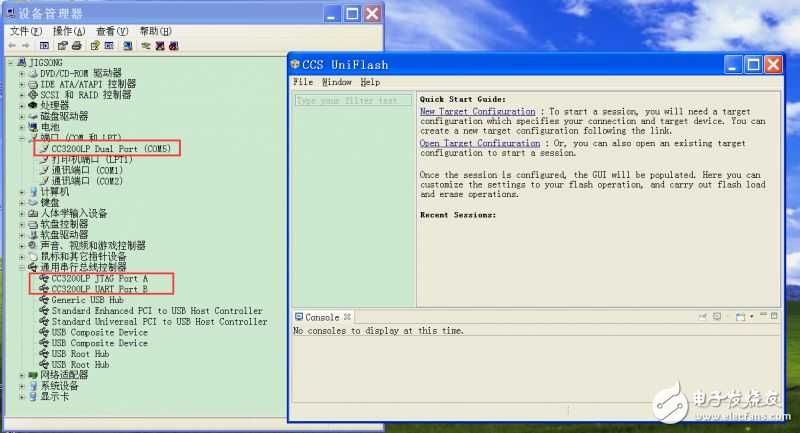Expand the 网络适配器 node
The height and width of the screenshot is (433, 800).
tap(22, 375)
